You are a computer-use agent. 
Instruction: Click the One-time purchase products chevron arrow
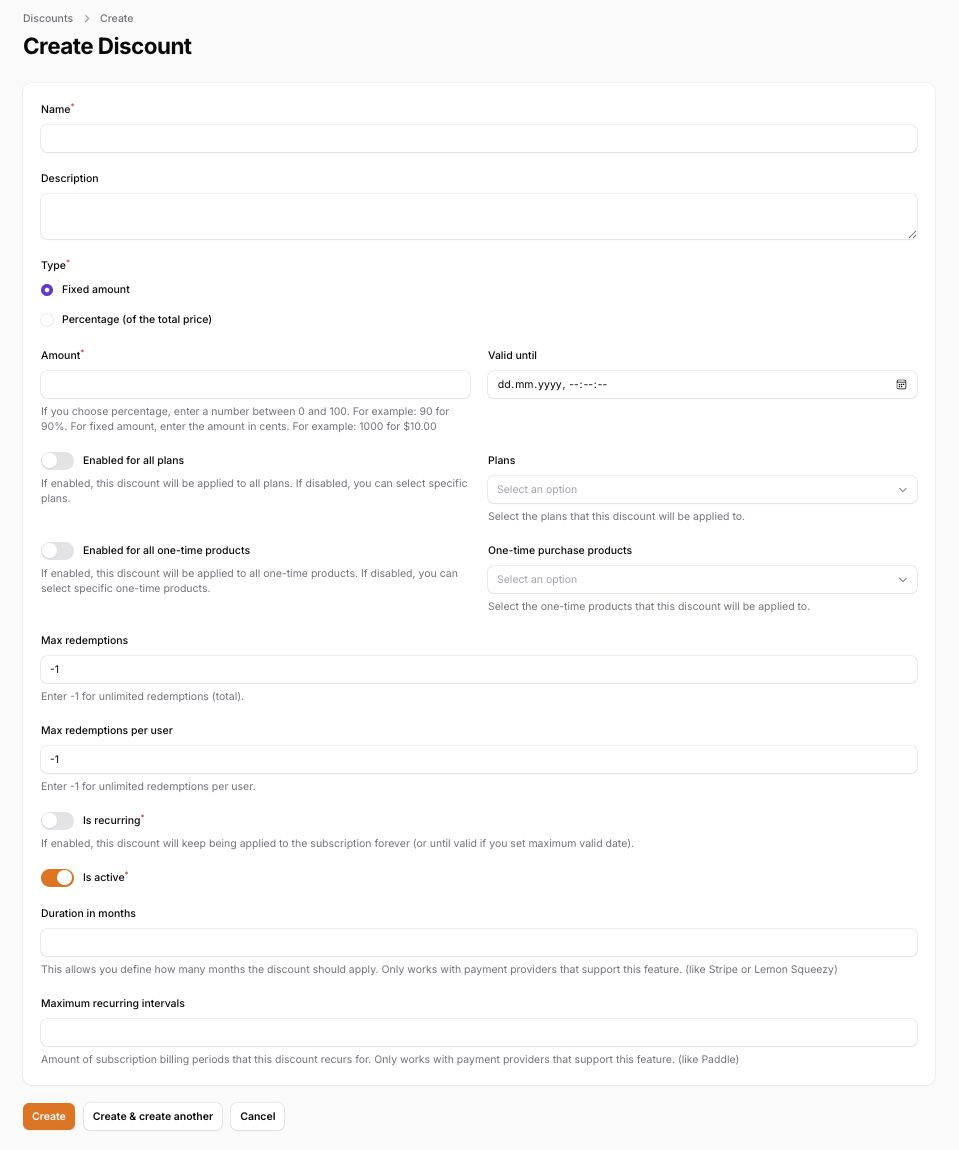coord(903,579)
